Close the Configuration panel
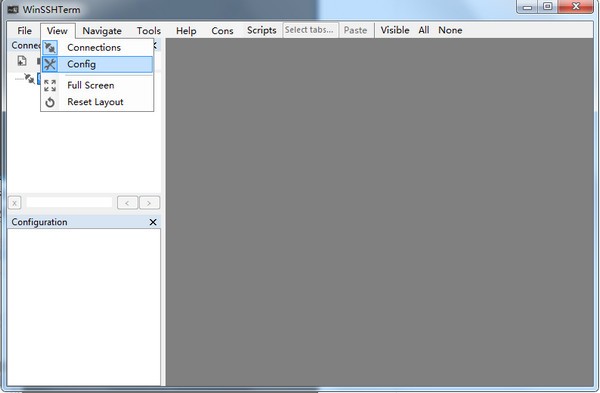This screenshot has width=600, height=393. (153, 222)
